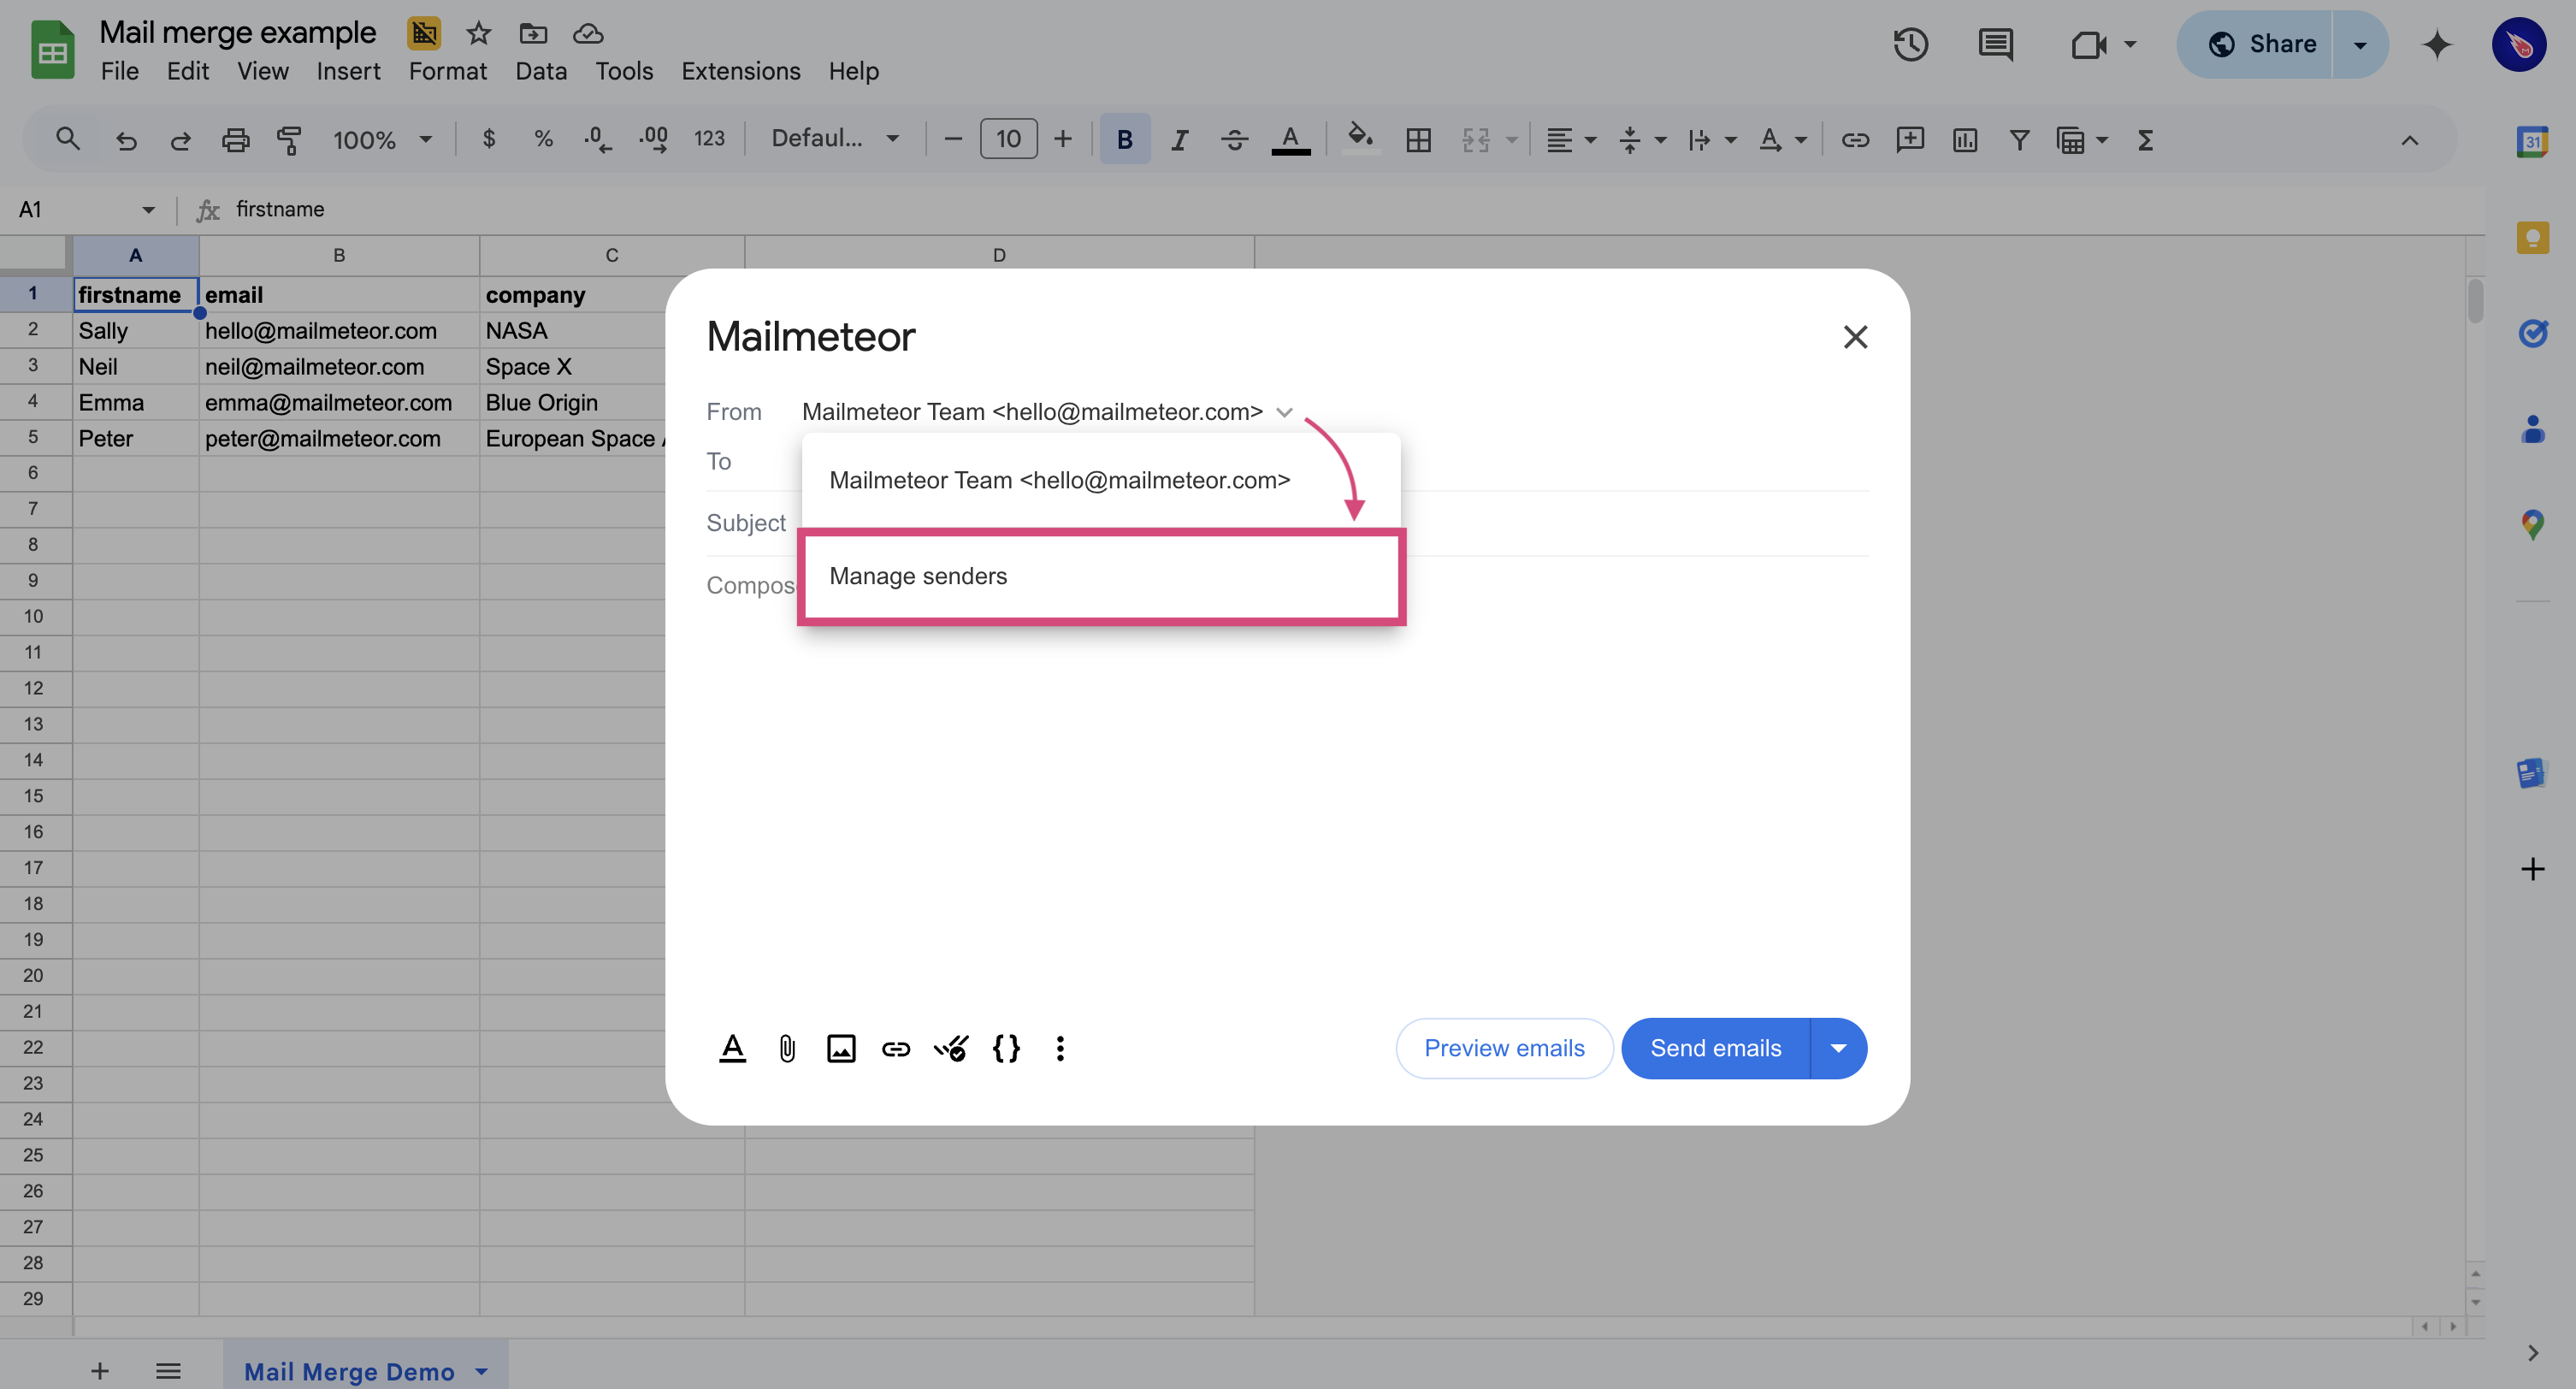2576x1389 pixels.
Task: Click the print icon
Action: 235,140
